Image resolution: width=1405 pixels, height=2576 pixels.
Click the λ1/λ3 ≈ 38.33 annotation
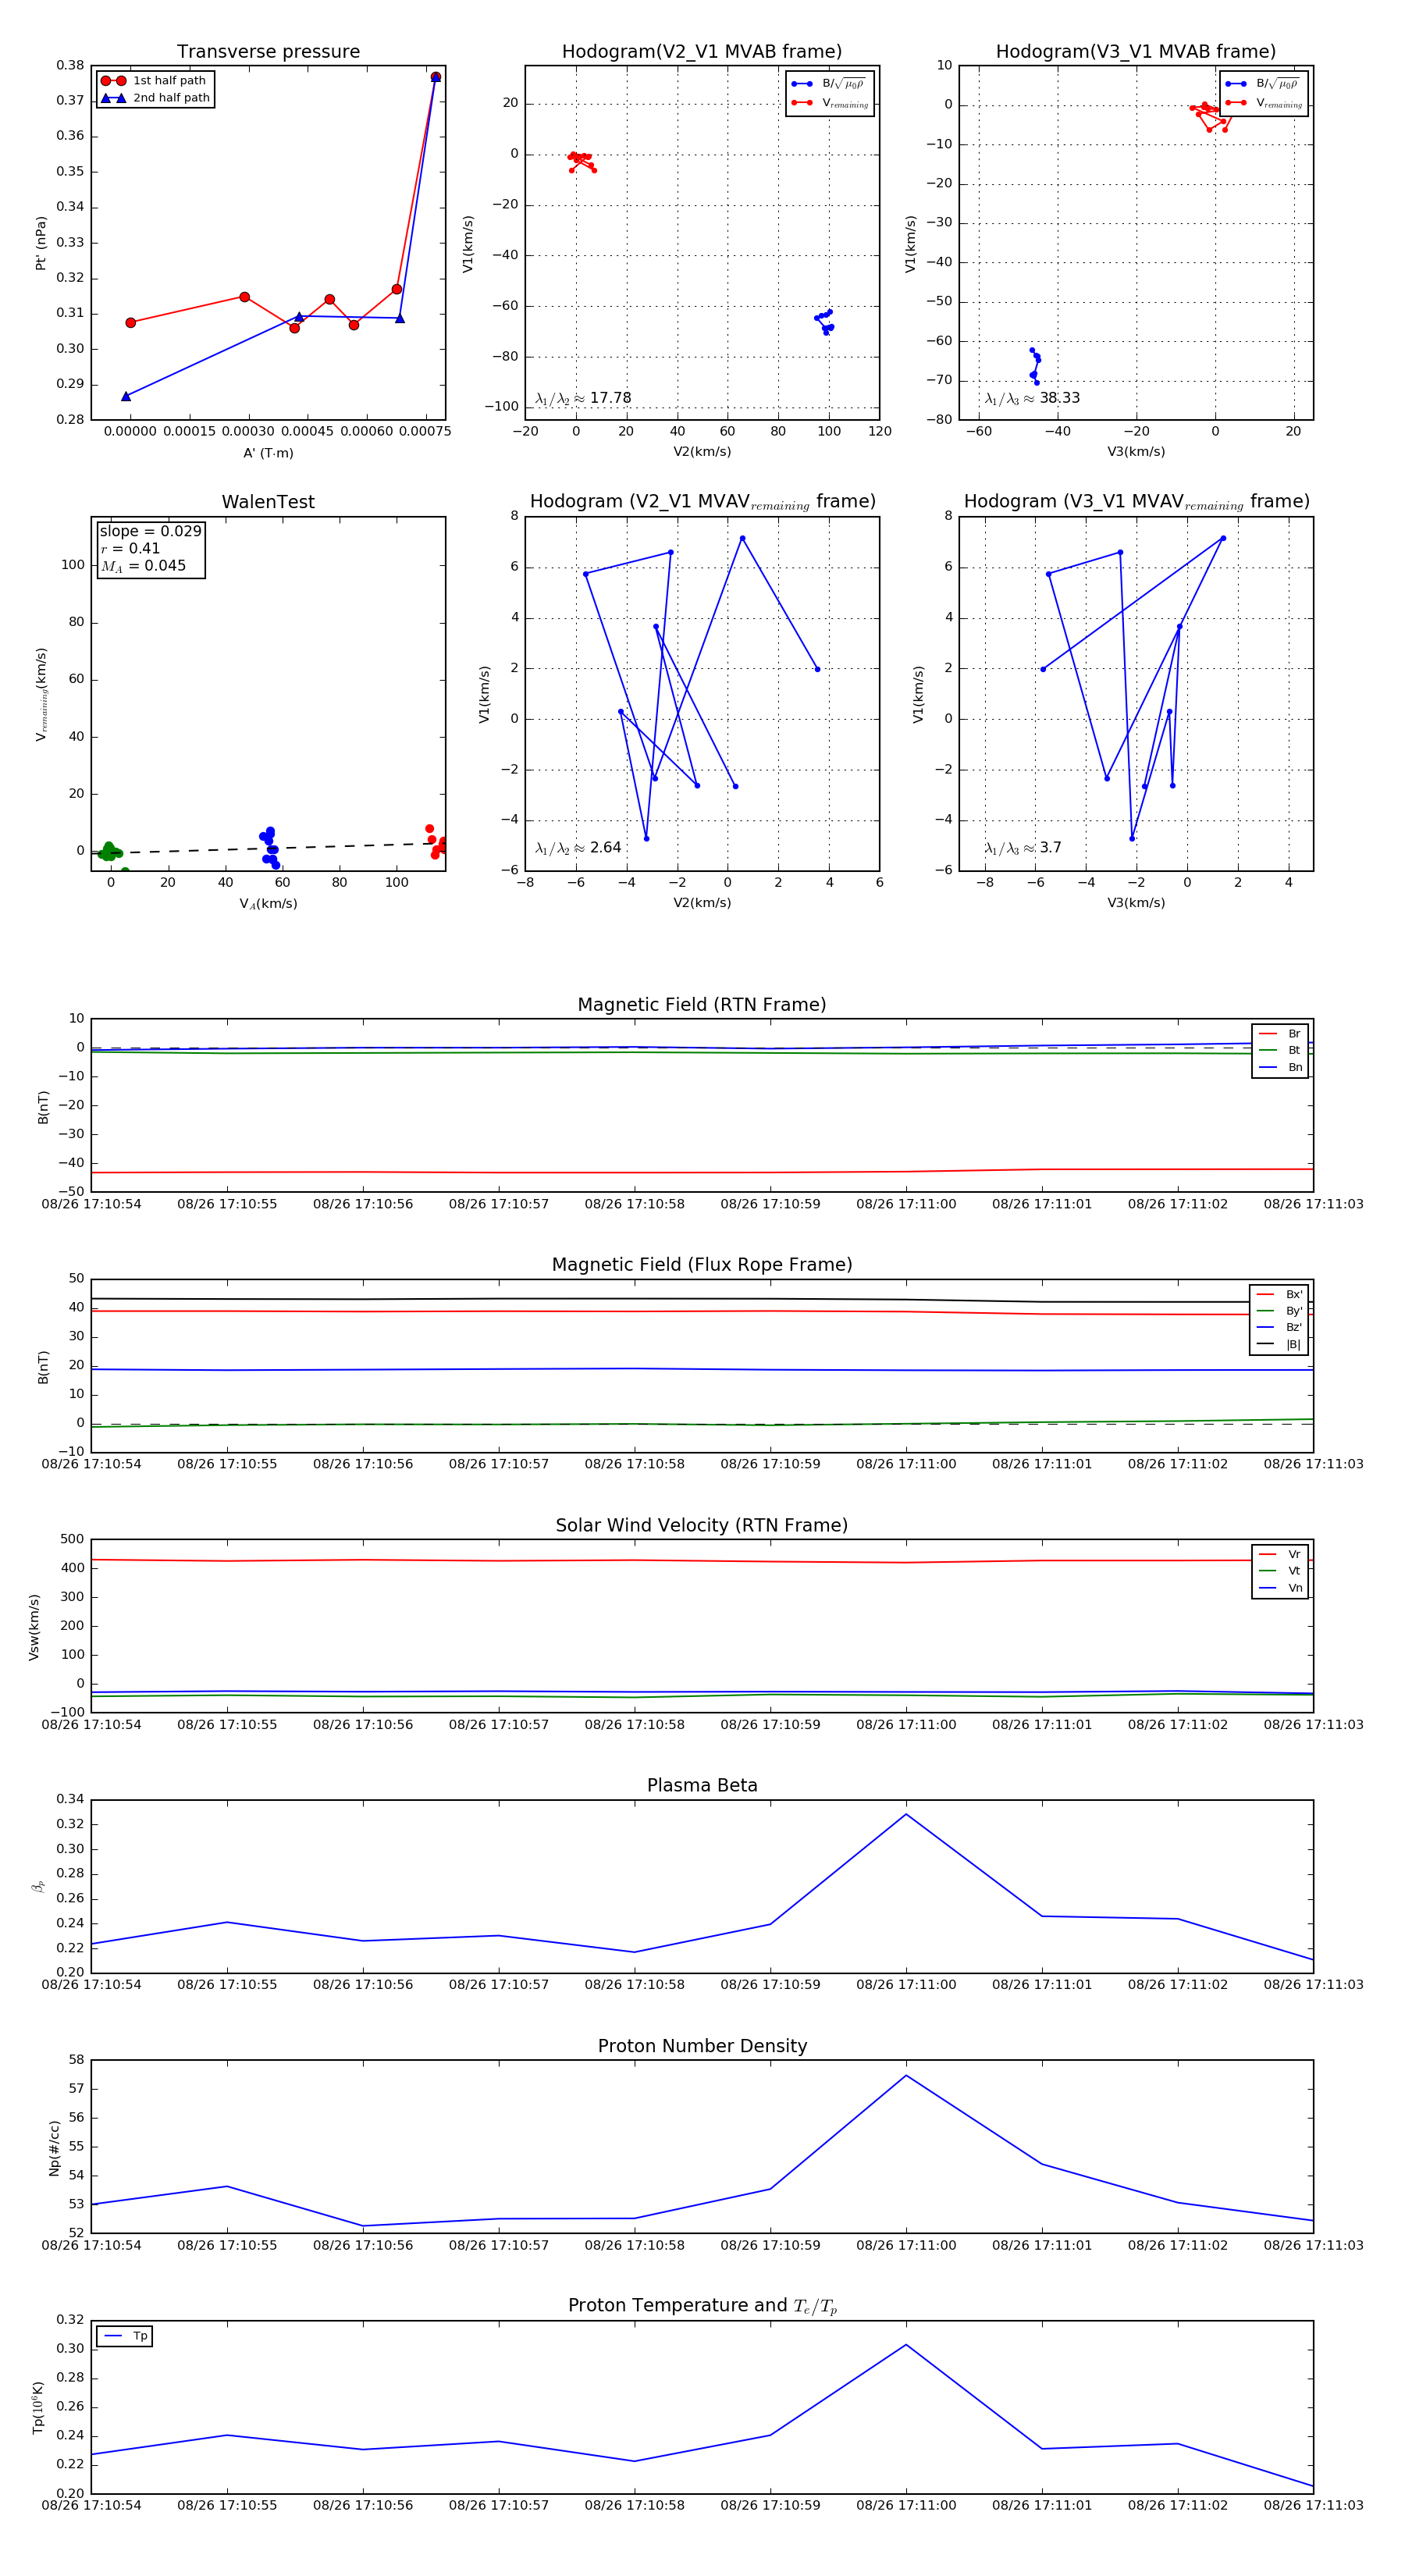(1032, 398)
